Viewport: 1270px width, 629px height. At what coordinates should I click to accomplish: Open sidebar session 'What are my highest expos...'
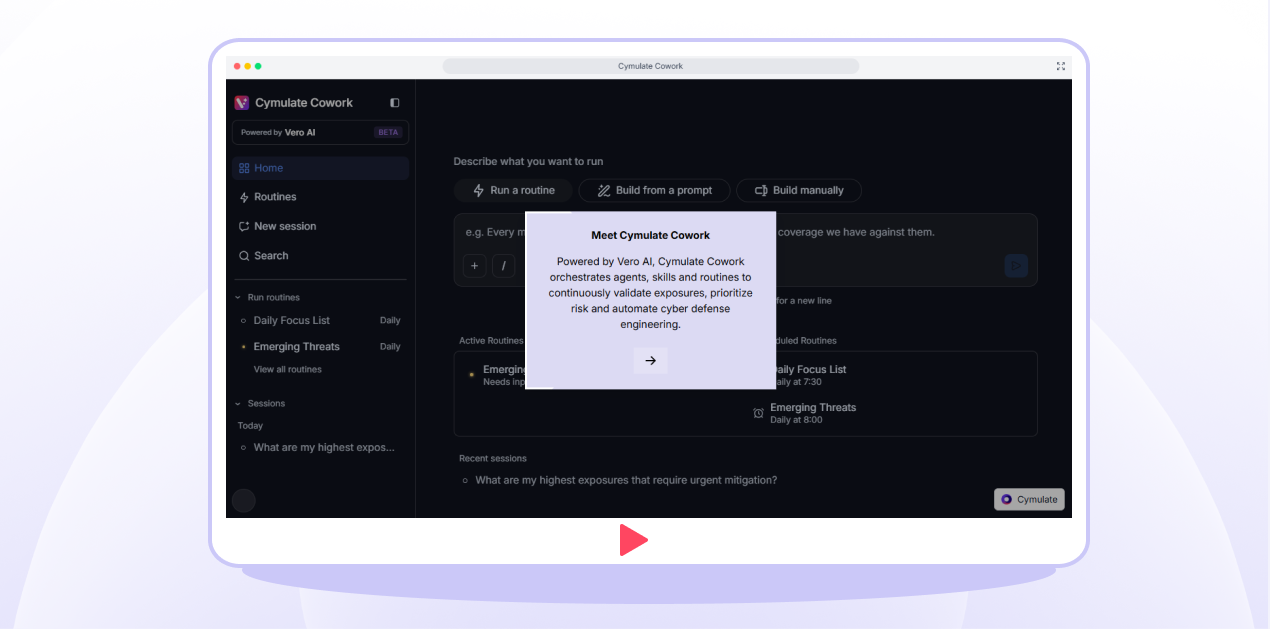(321, 447)
